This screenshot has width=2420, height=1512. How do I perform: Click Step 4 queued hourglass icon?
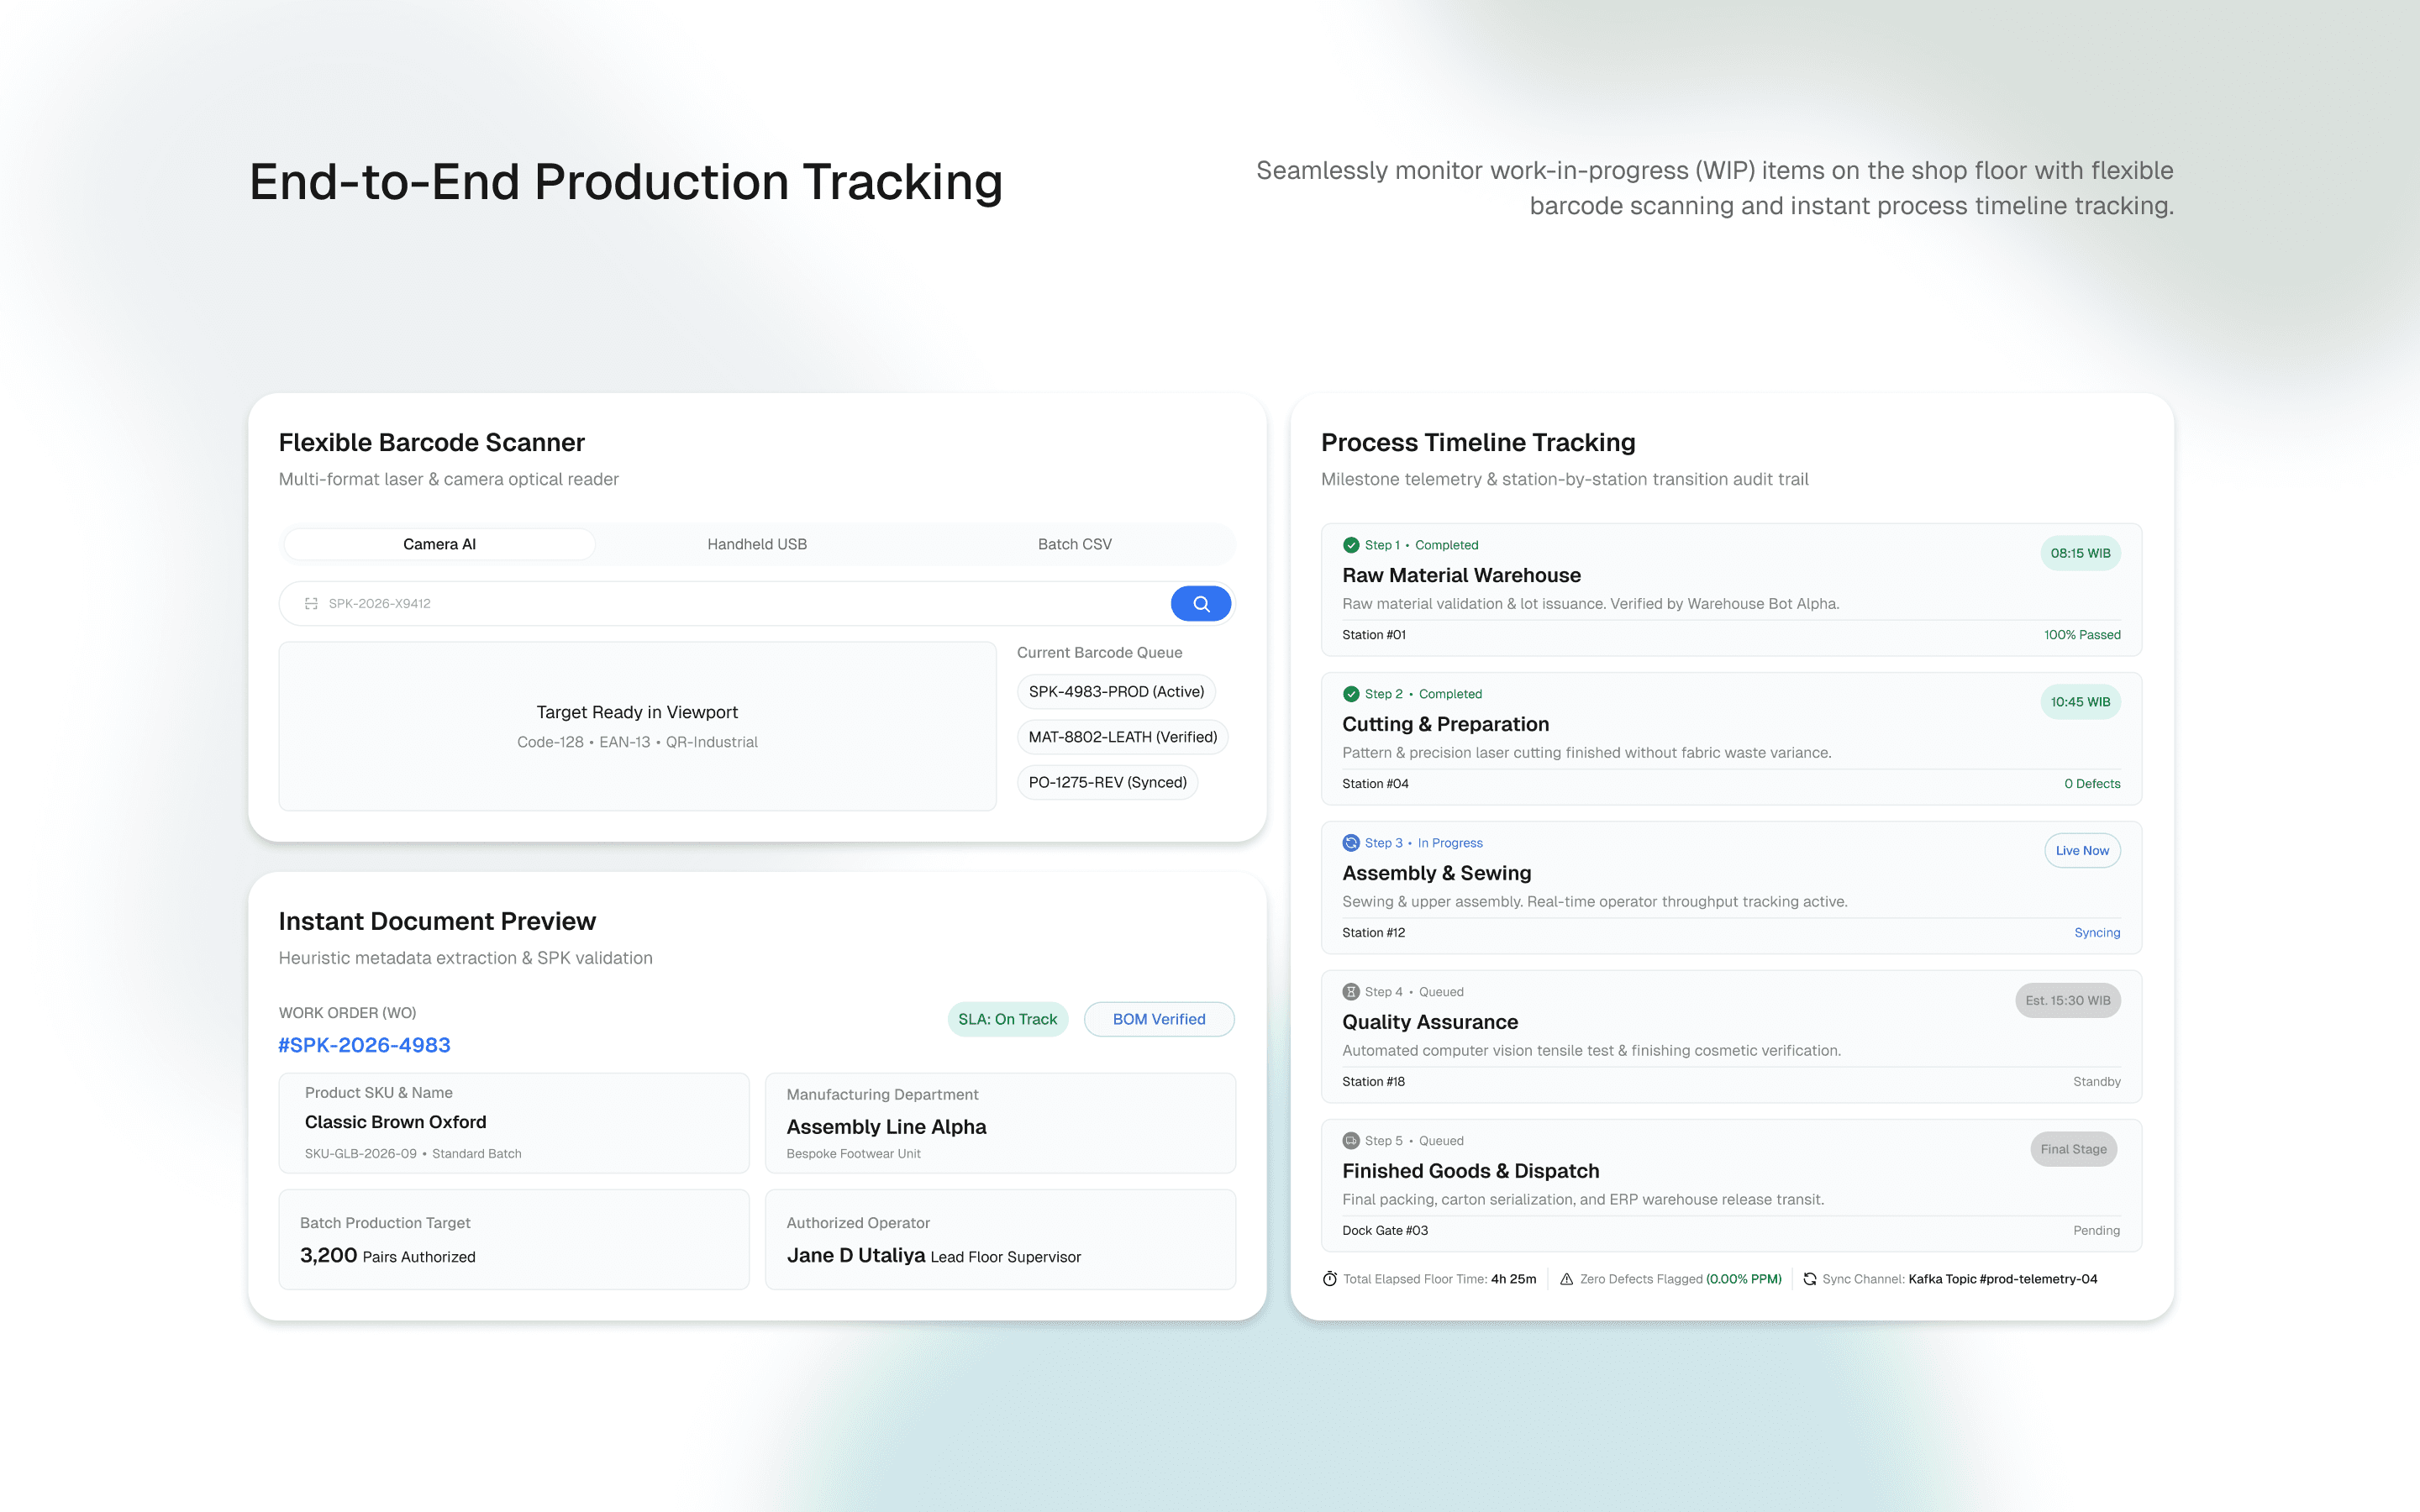coord(1351,992)
